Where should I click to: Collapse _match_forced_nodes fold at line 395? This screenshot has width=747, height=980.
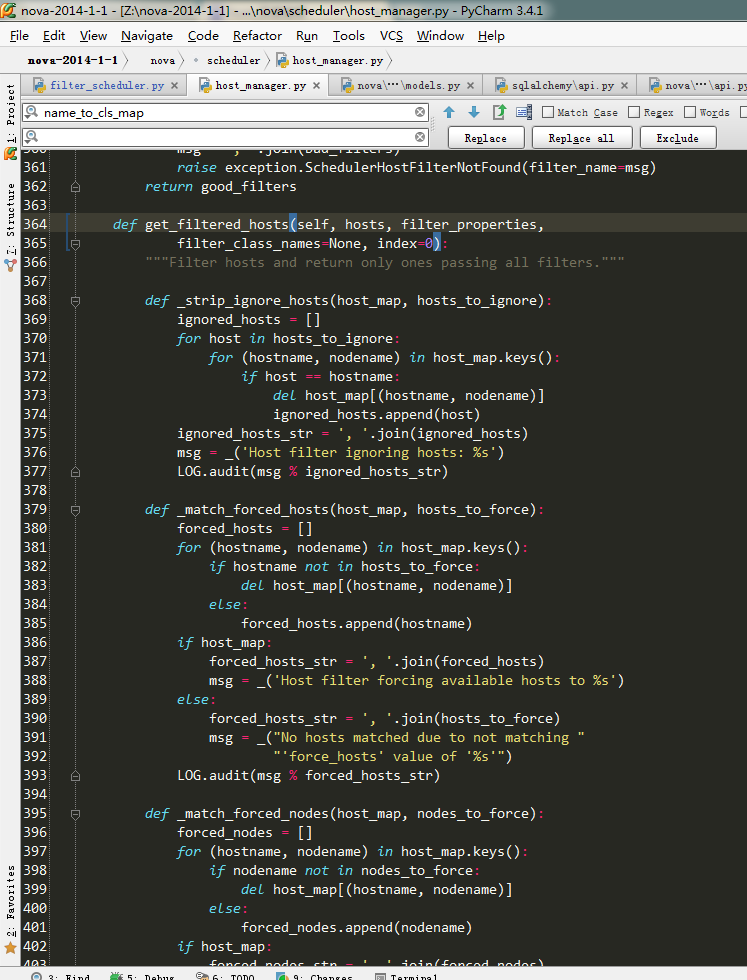(75, 814)
